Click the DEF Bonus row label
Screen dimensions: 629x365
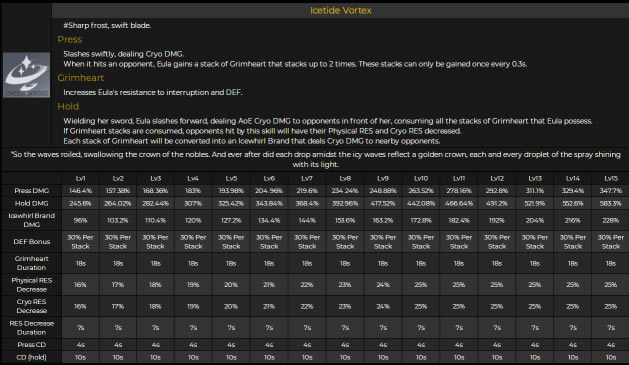[32, 241]
